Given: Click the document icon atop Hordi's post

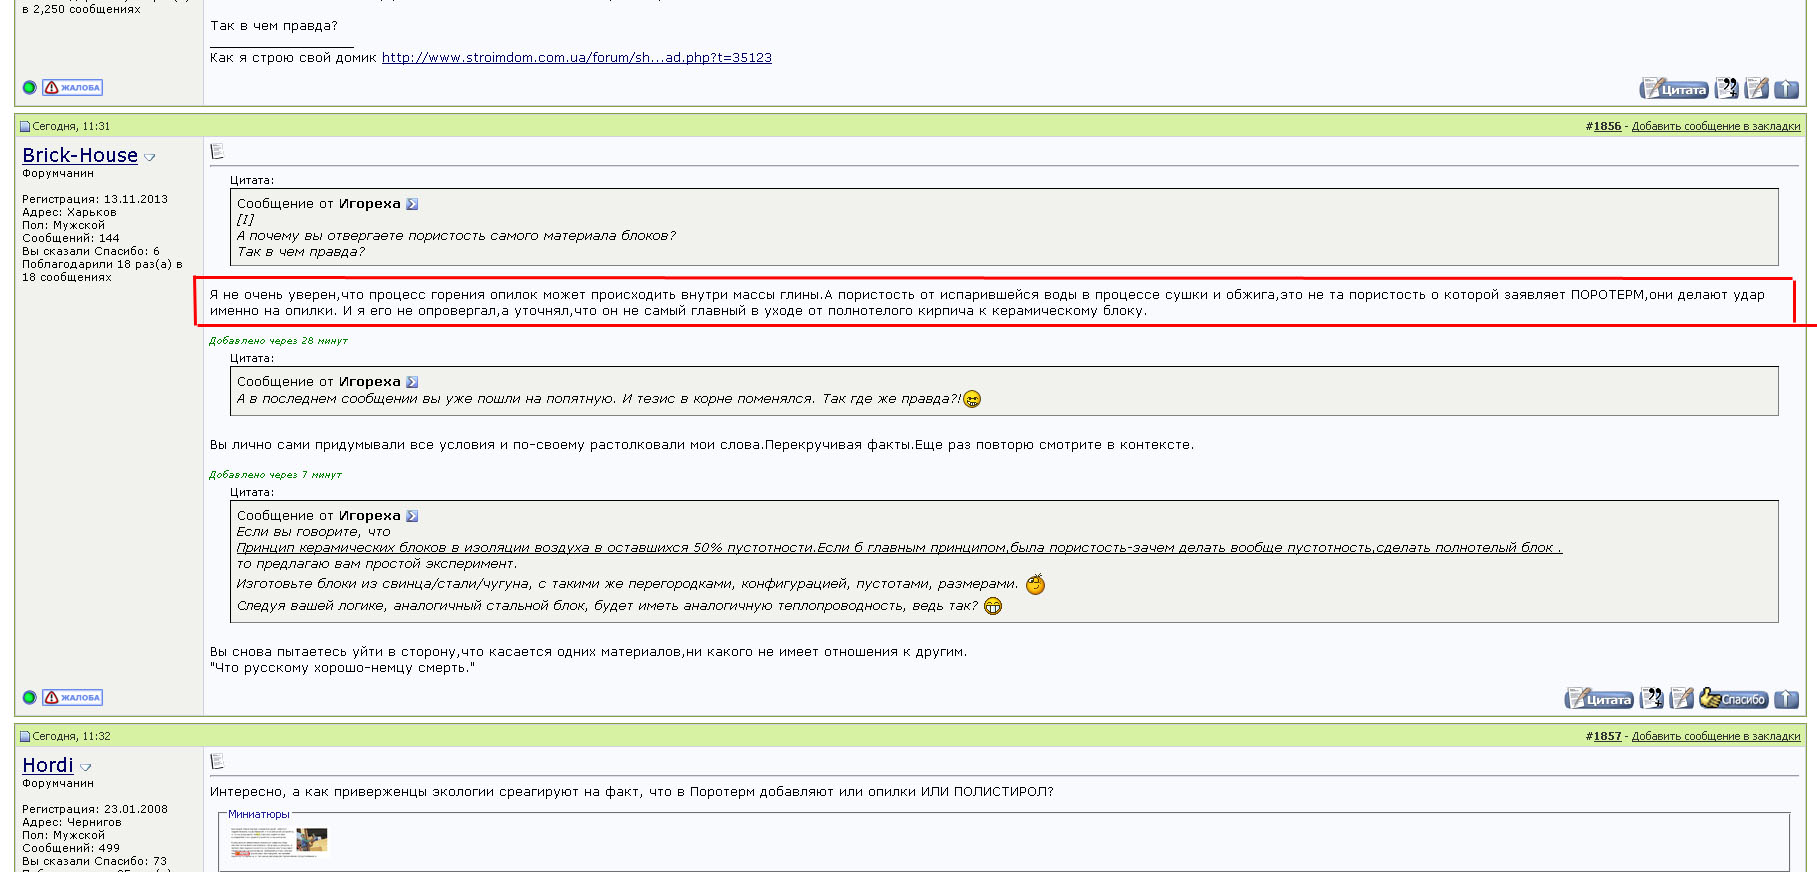Looking at the screenshot, I should point(217,762).
